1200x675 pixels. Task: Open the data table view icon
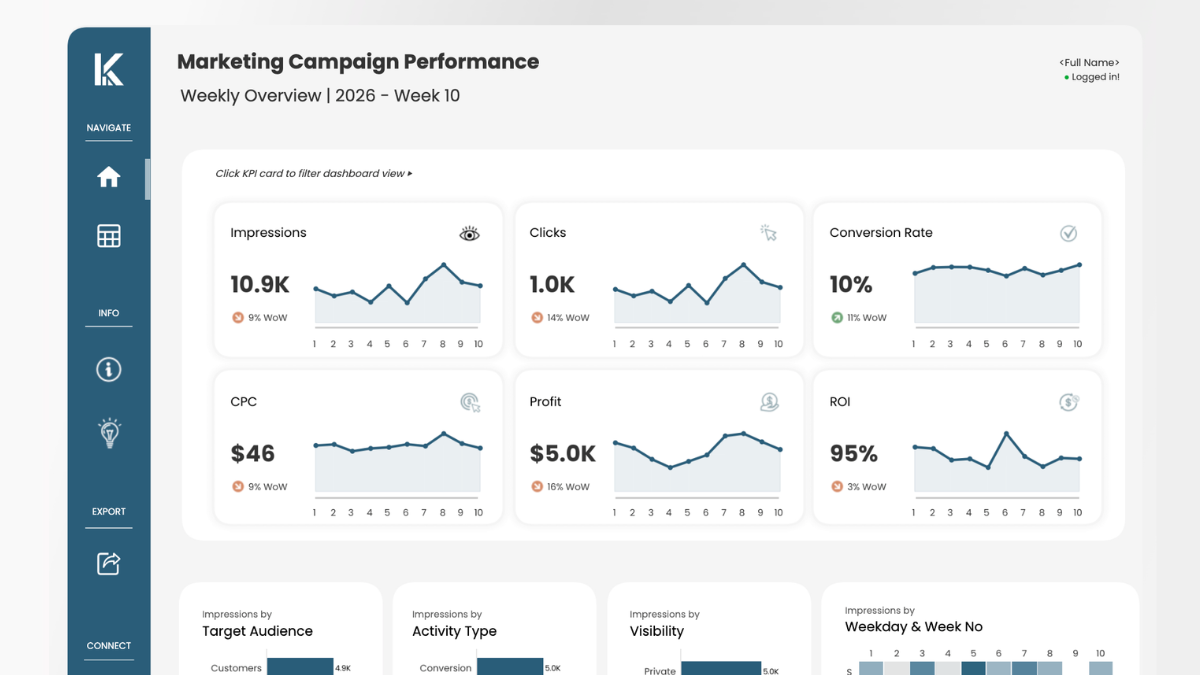[x=109, y=235]
